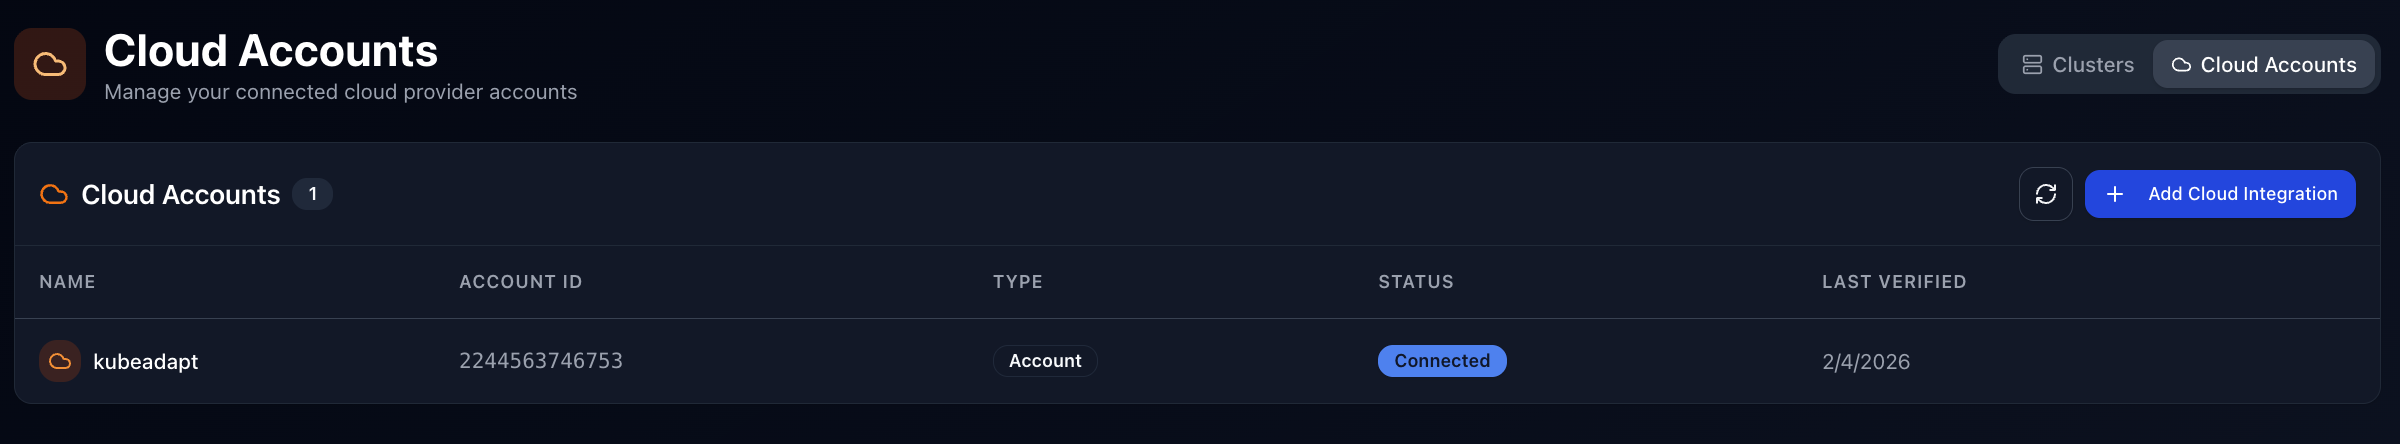Click the orange cloud logo beside the page title
This screenshot has width=2400, height=444.
(50, 64)
